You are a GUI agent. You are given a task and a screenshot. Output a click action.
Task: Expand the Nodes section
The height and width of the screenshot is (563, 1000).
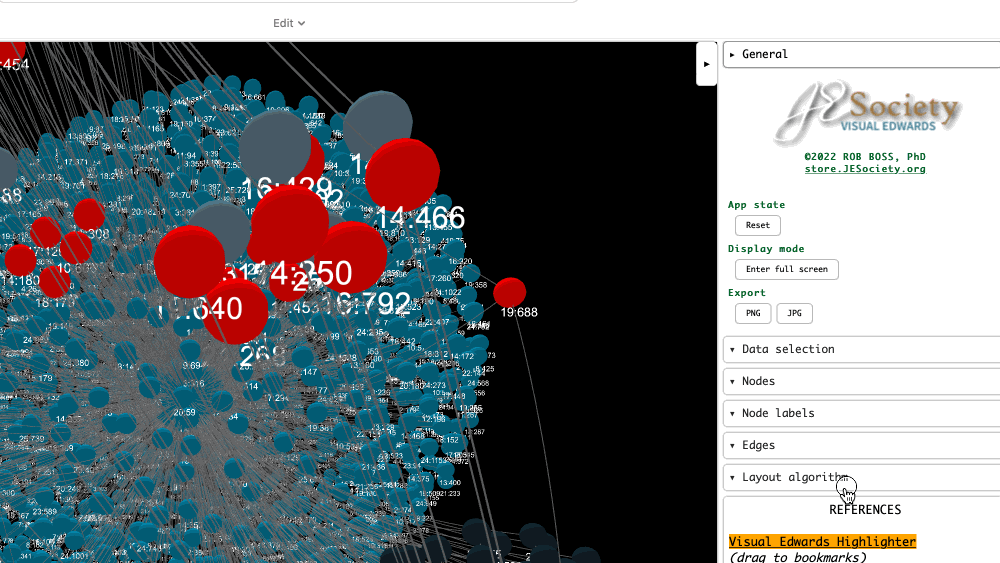pyautogui.click(x=861, y=381)
